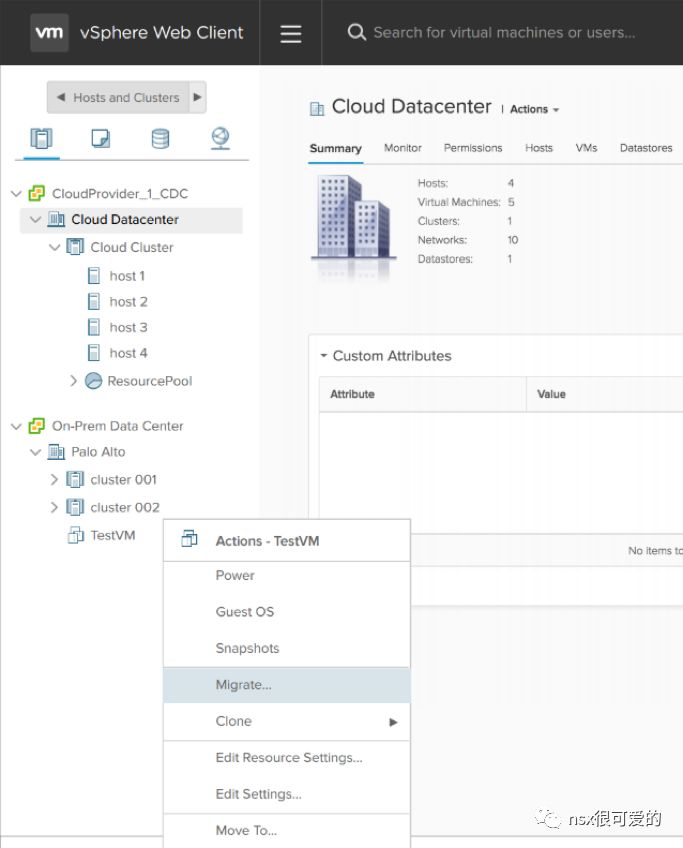Select Migrate... in the context menu

(x=287, y=685)
